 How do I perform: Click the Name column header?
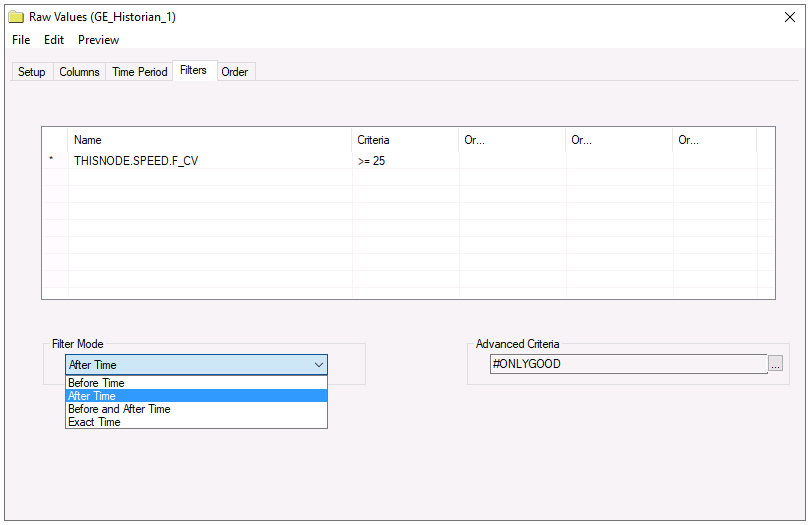tap(210, 140)
